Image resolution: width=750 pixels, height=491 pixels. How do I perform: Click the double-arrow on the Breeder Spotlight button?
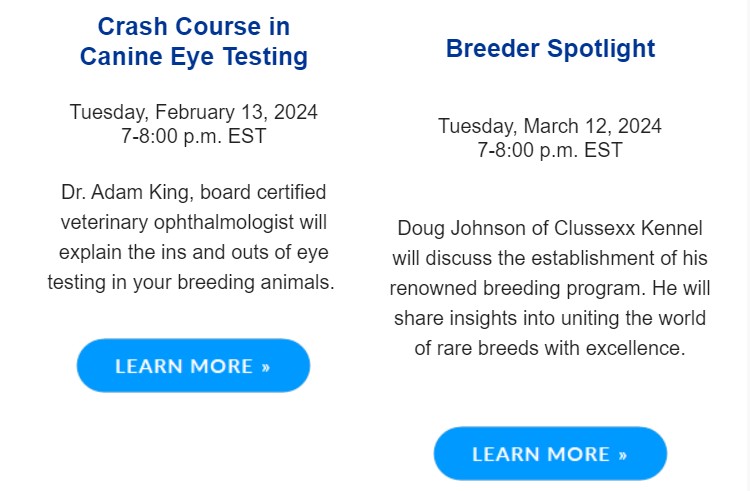[623, 455]
